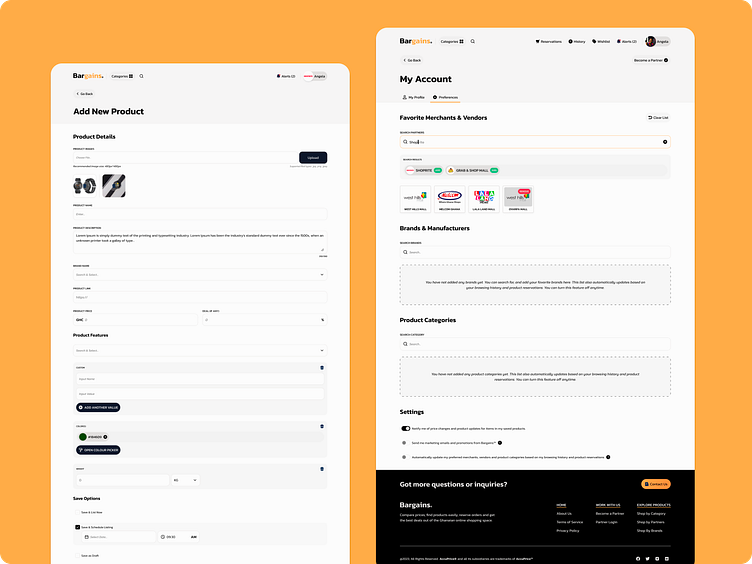
Task: Click the search icon in Add Product header
Action: [x=141, y=76]
